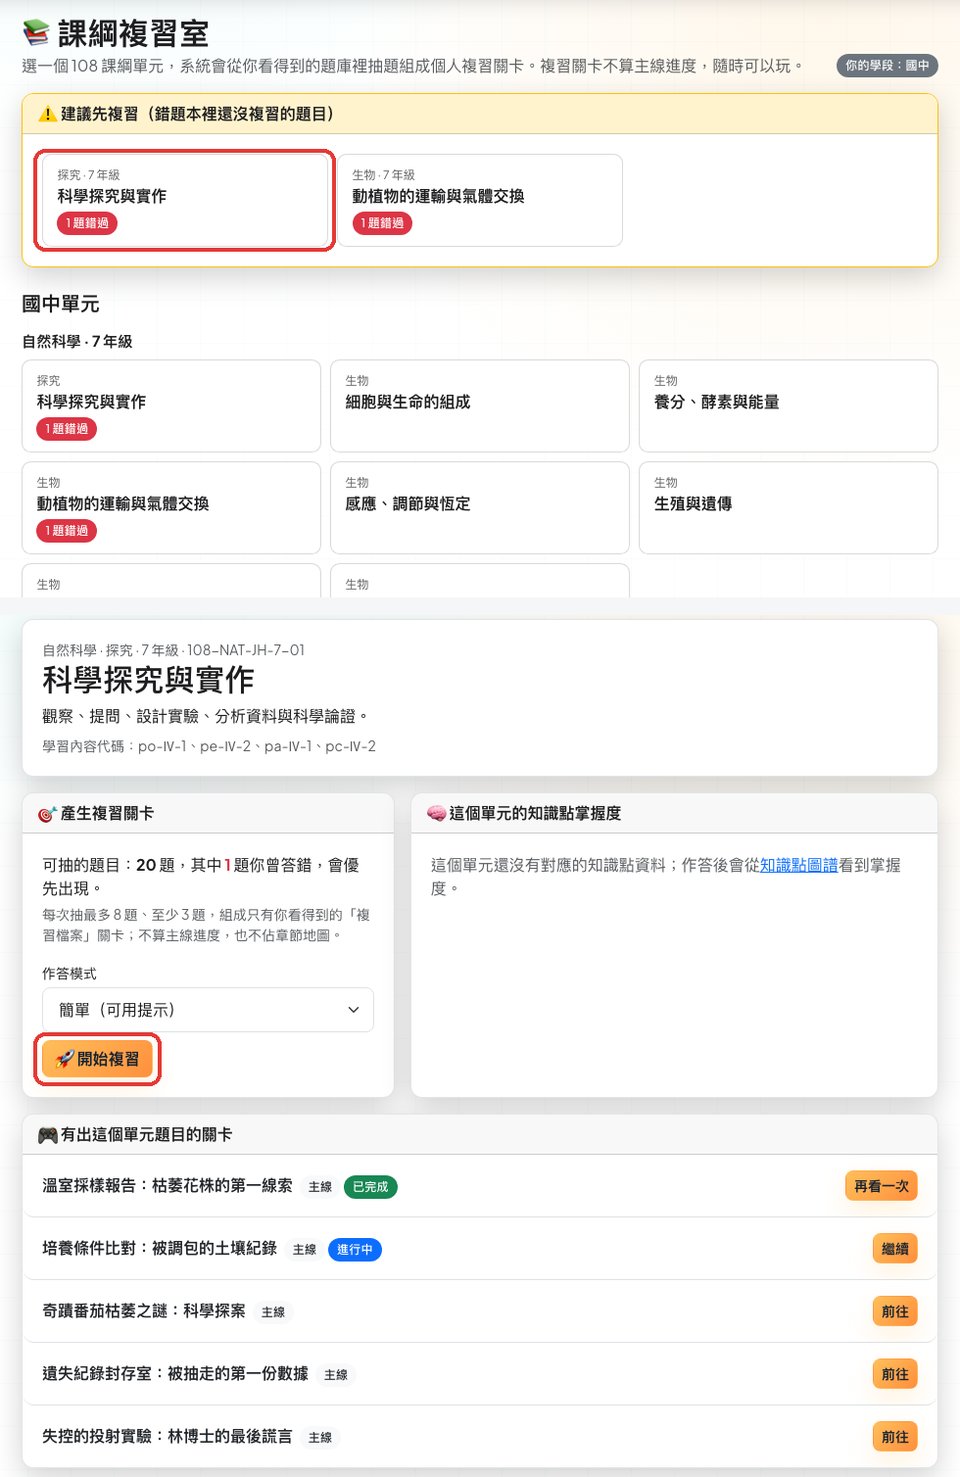Open the 感應、調節與恆定 unit card
Screen dimensions: 960x1477
click(480, 508)
